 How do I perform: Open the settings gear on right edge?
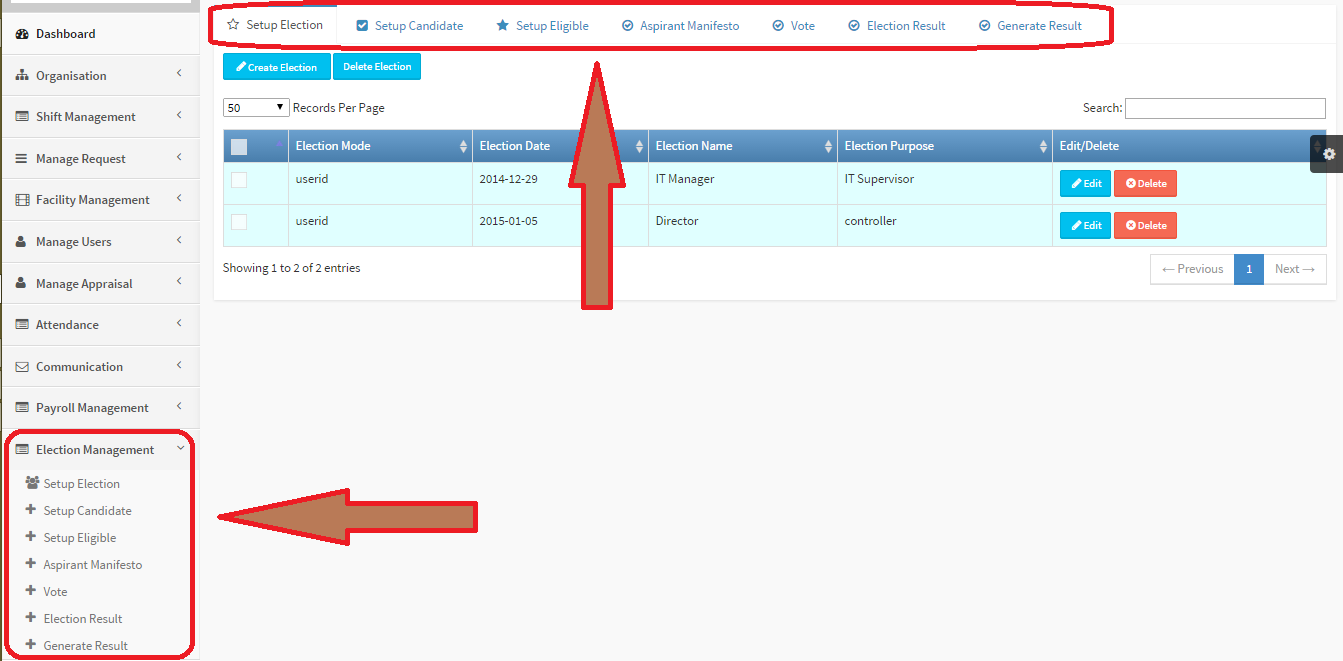click(1328, 154)
